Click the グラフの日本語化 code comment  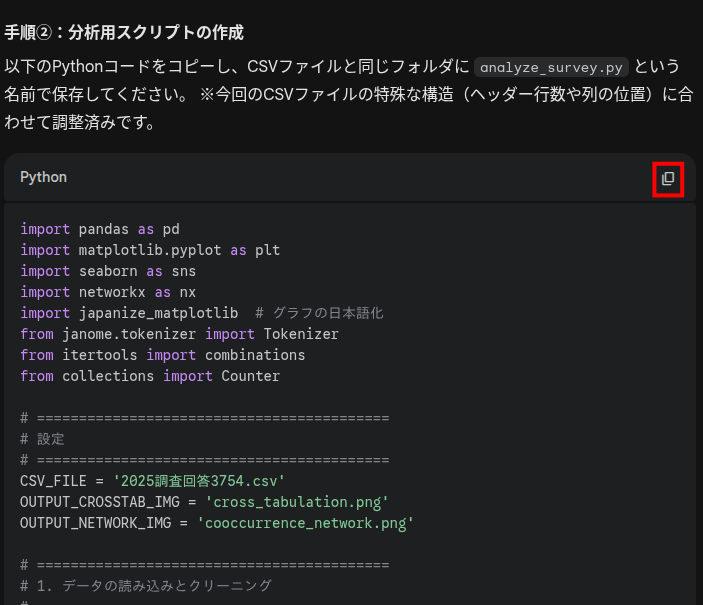(319, 313)
